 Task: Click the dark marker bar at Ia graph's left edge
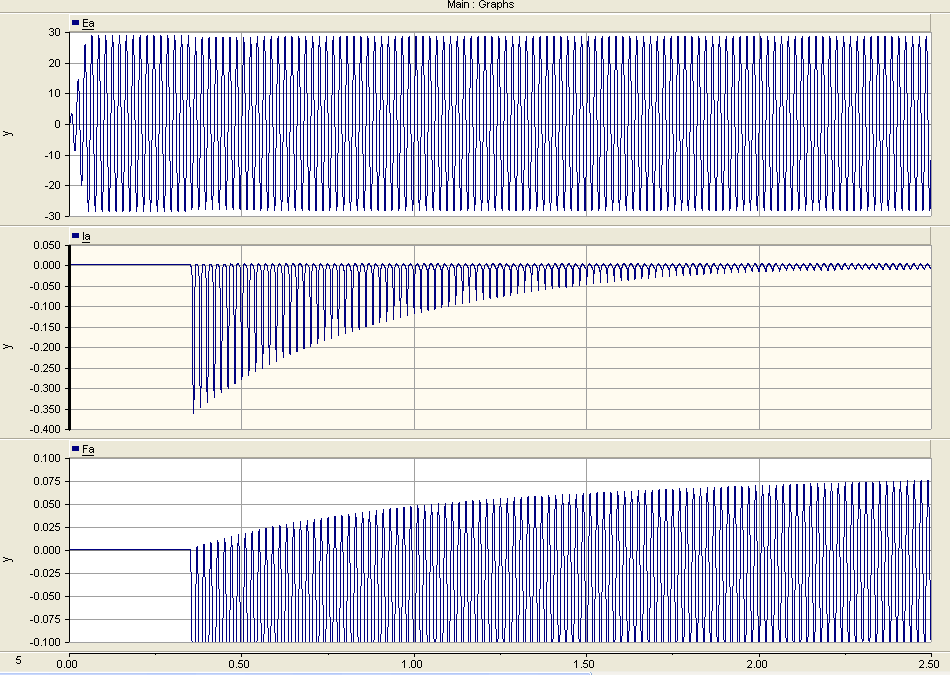70,338
